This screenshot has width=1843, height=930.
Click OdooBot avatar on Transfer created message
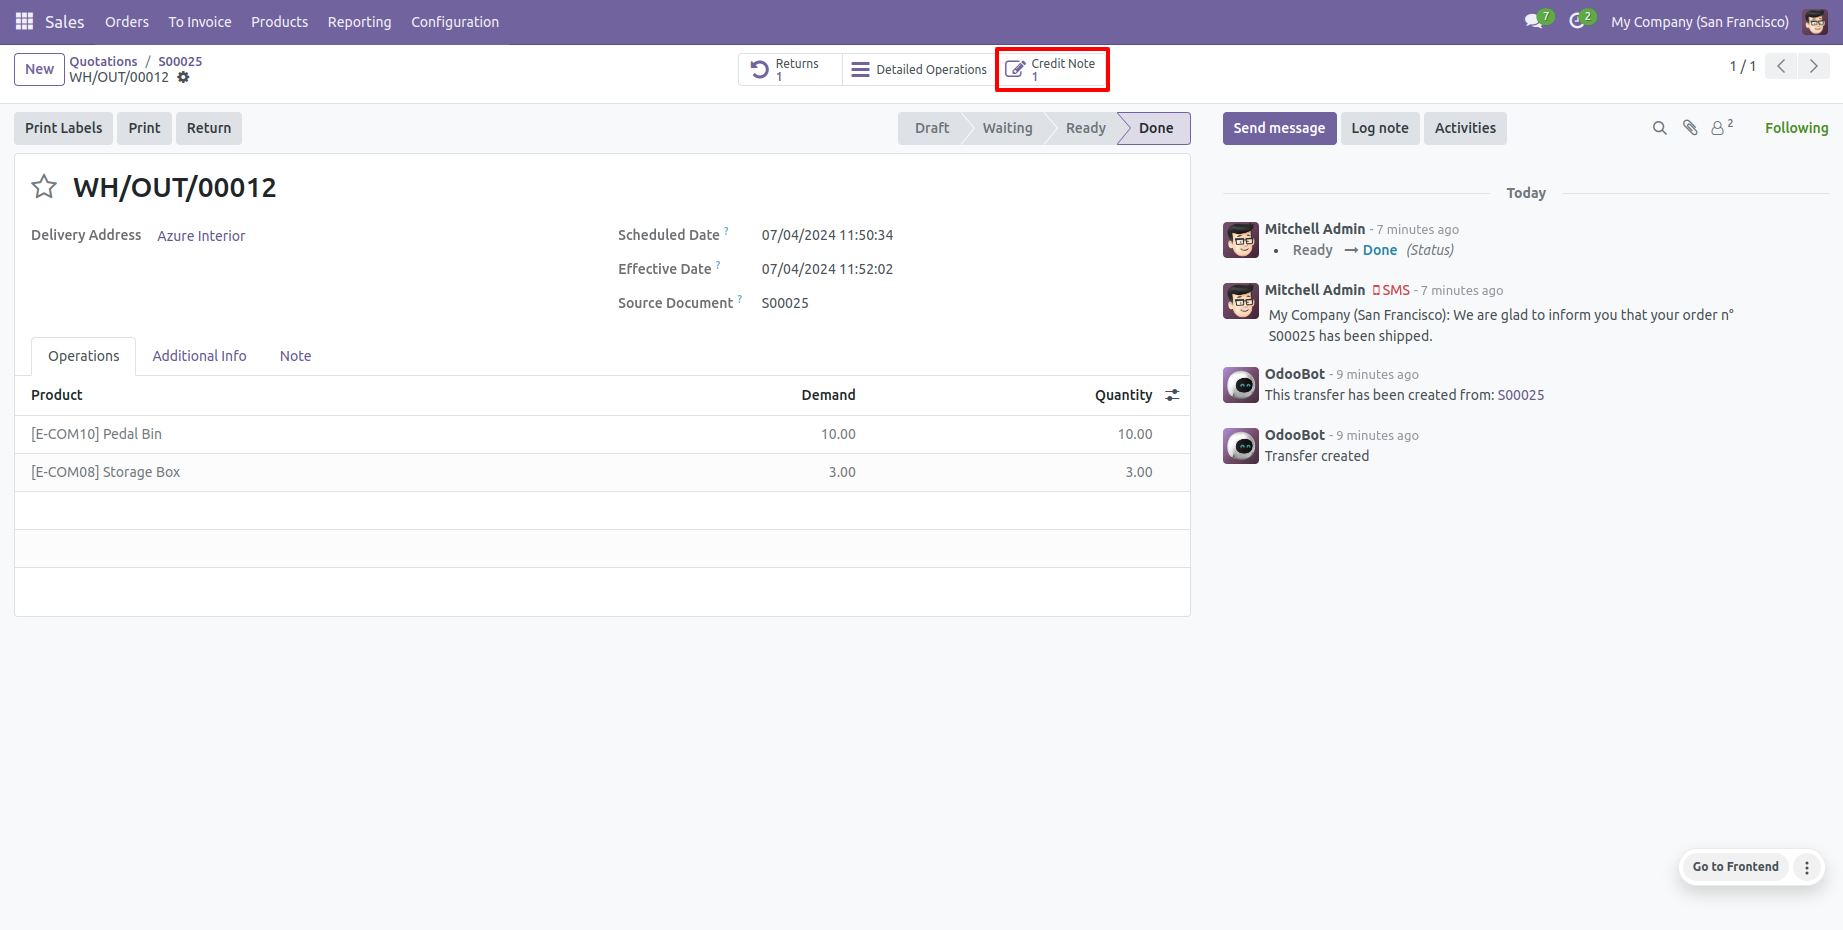tap(1241, 446)
